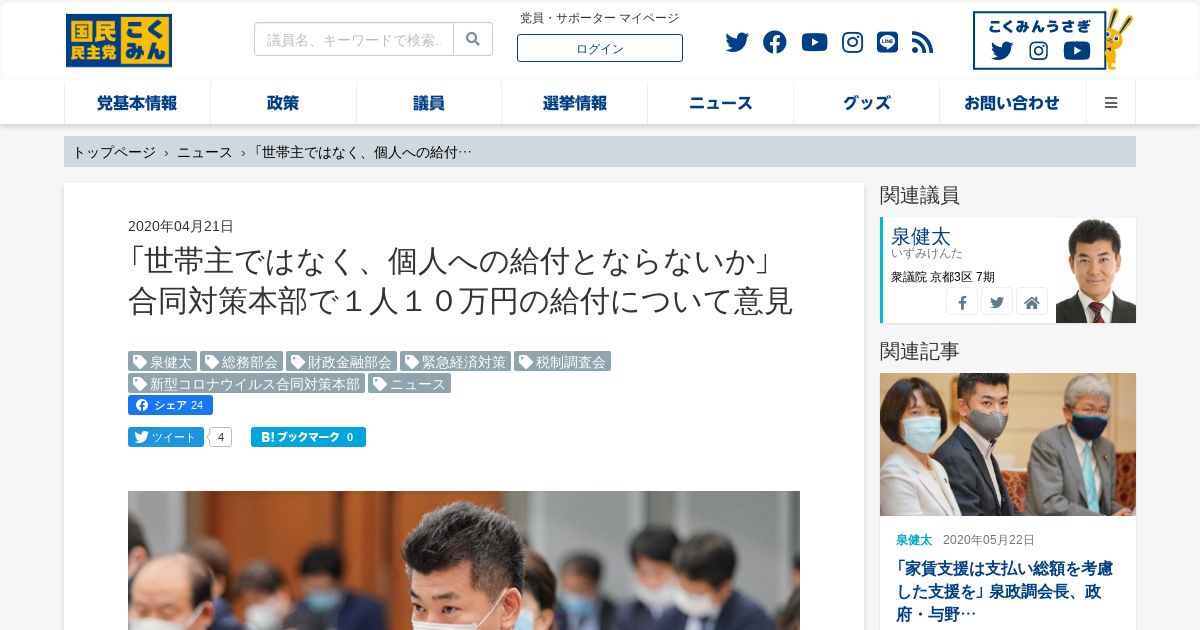
Task: Click the 党員・サポーター マイページ text
Action: pyautogui.click(x=599, y=18)
